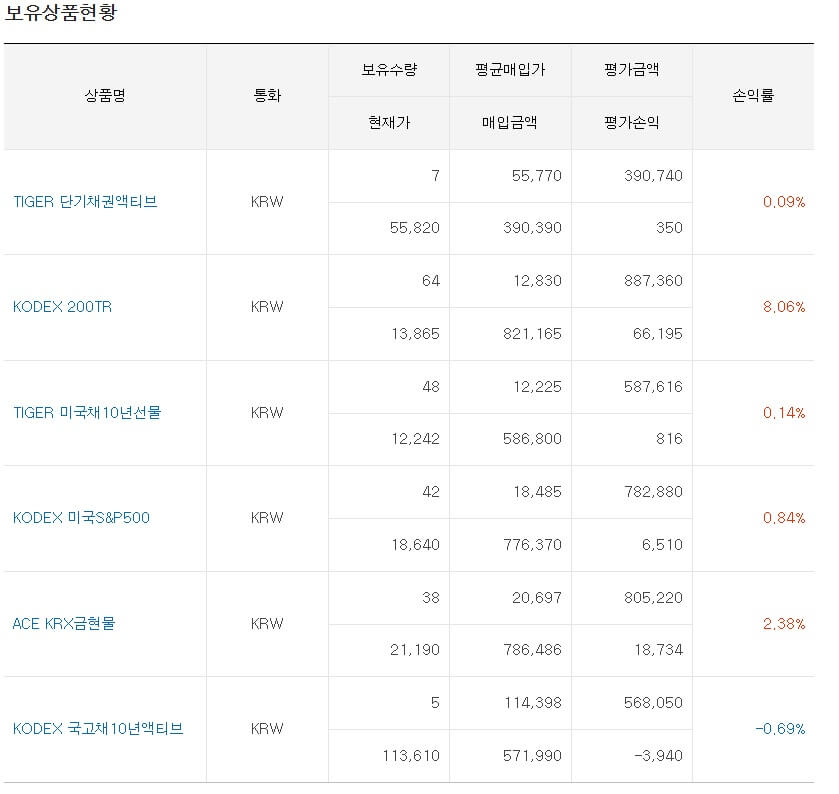The image size is (839, 794).
Task: Select the average price 114,398
Action: [x=533, y=702]
